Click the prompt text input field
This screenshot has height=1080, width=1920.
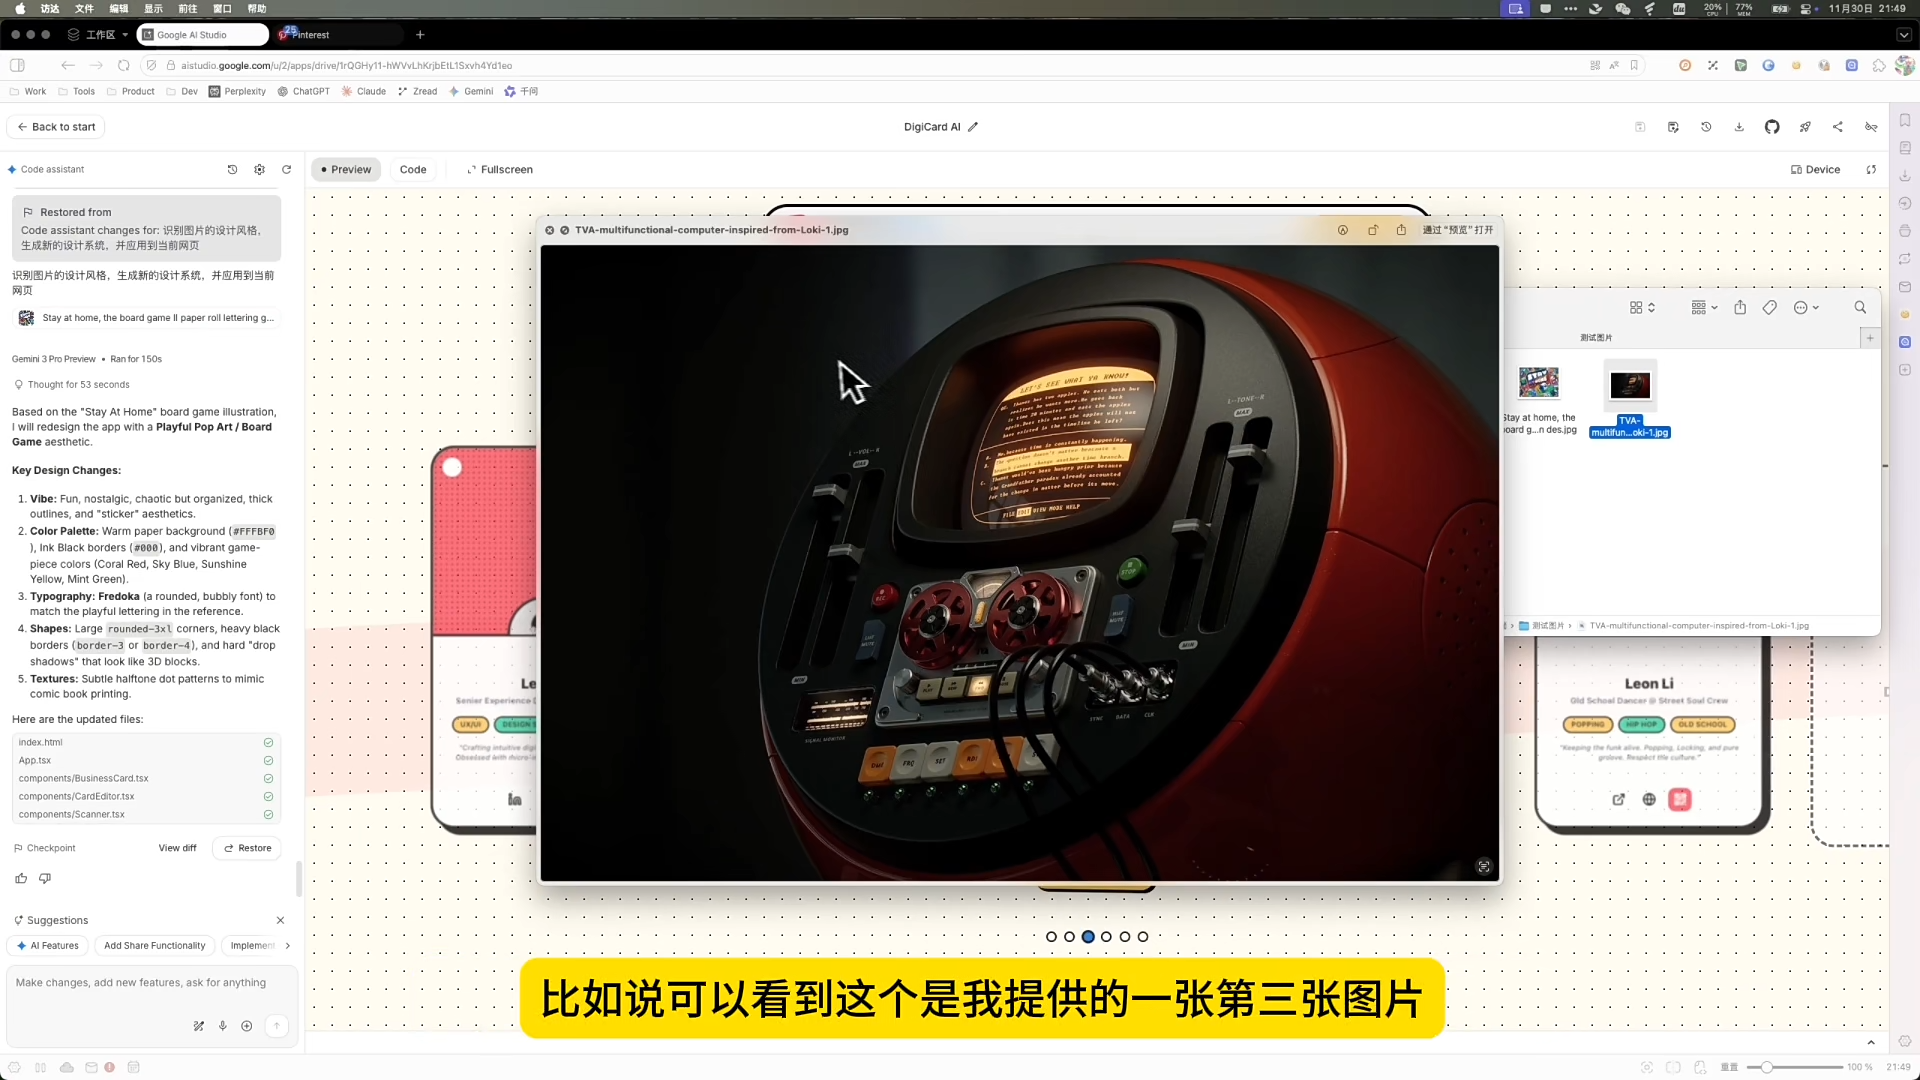coord(141,983)
